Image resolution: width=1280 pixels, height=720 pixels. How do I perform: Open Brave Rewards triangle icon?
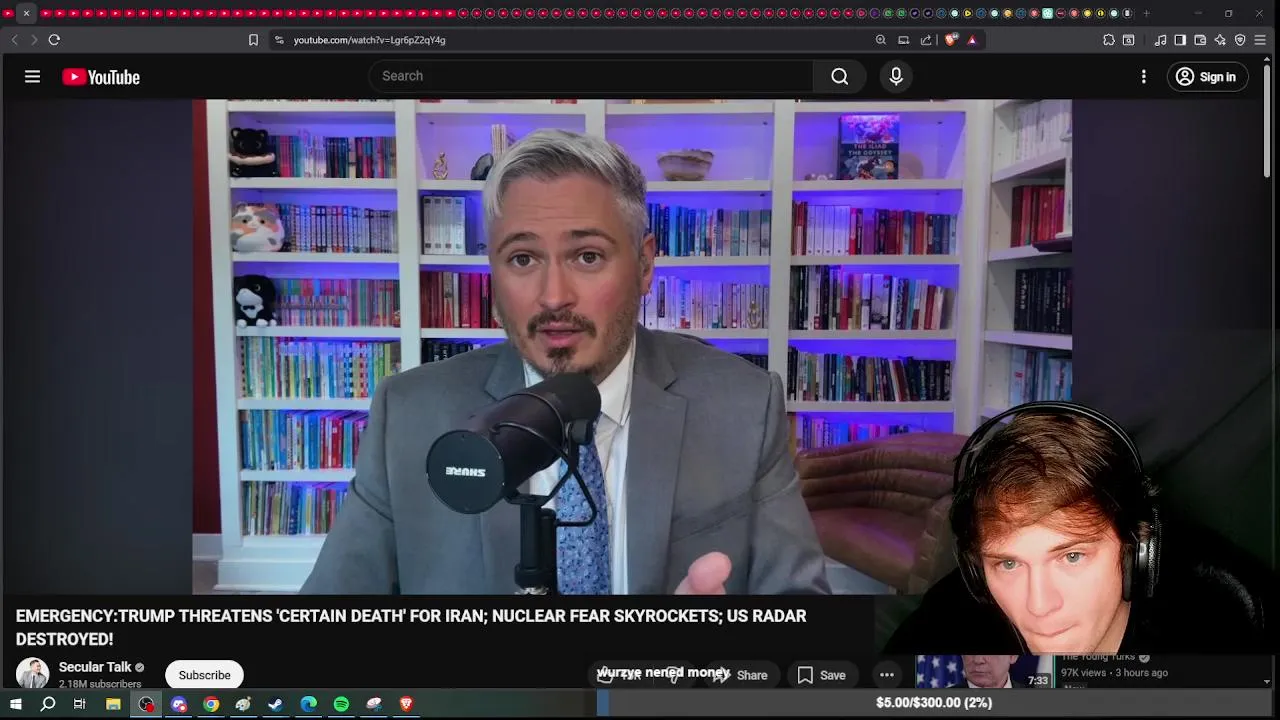[972, 40]
